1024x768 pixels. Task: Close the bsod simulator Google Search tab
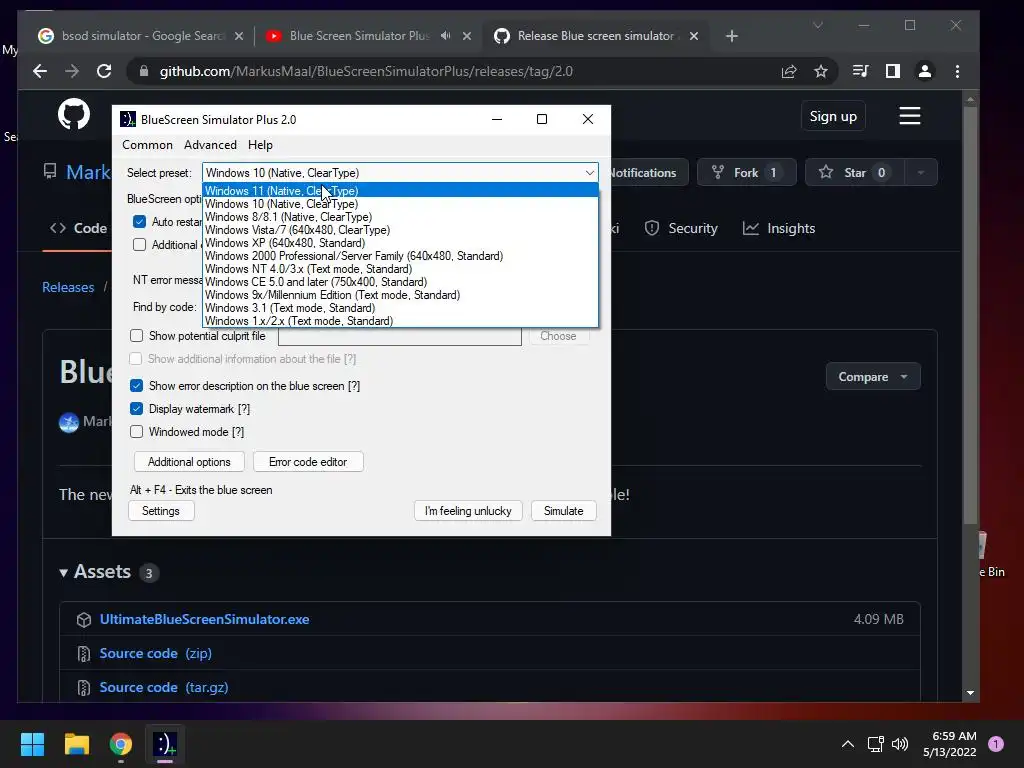[x=239, y=36]
